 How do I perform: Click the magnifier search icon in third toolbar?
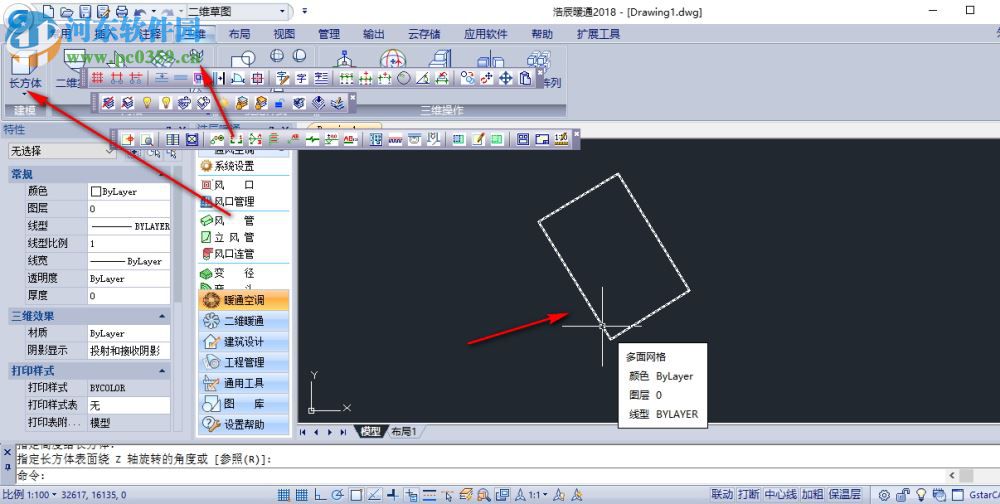click(x=147, y=139)
